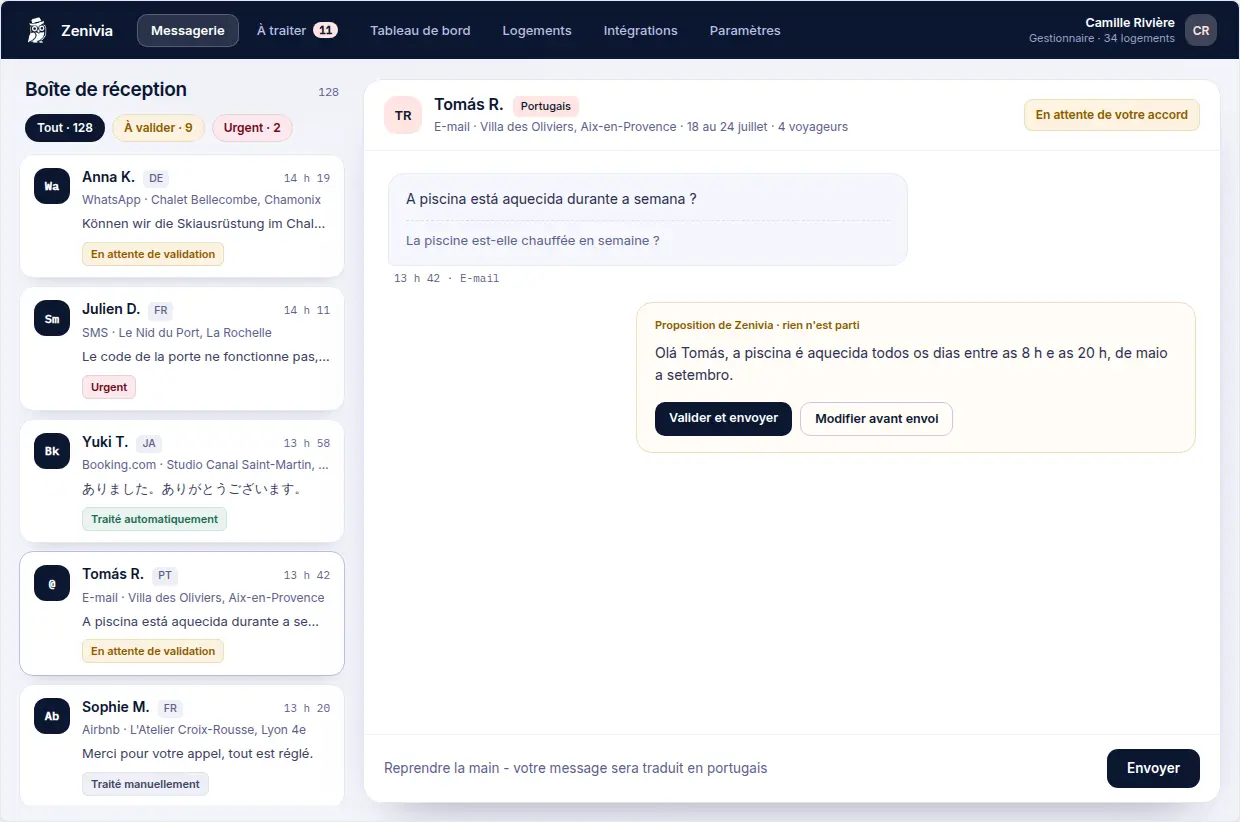Open the Logements tab
The width and height of the screenshot is (1240, 822).
coord(537,30)
